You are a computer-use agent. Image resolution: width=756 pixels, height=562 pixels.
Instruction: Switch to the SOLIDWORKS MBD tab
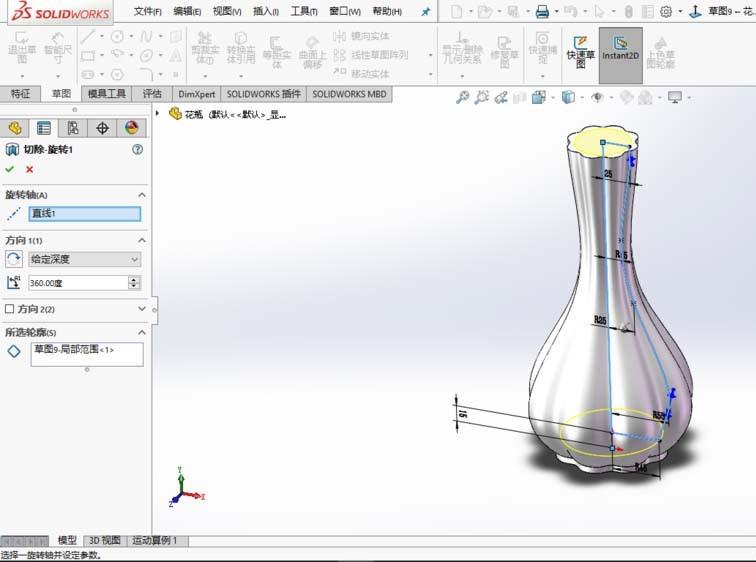(x=349, y=94)
